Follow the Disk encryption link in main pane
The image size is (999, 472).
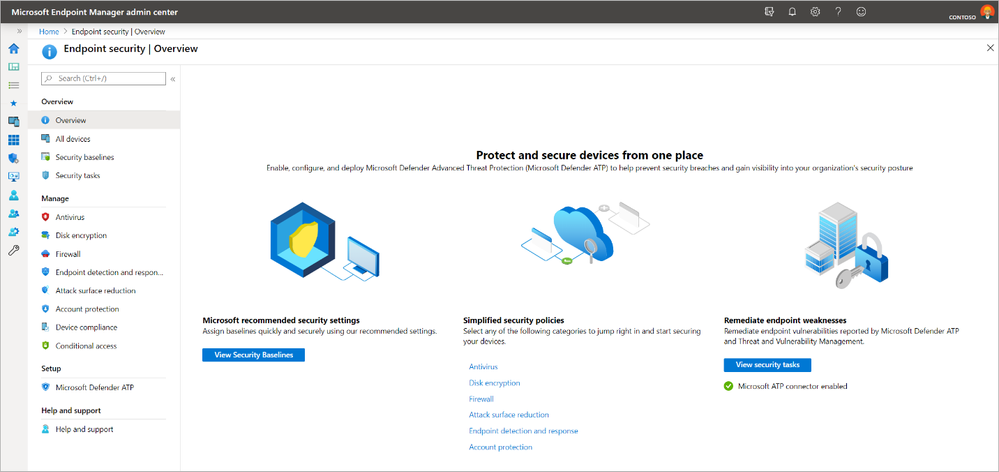point(494,383)
